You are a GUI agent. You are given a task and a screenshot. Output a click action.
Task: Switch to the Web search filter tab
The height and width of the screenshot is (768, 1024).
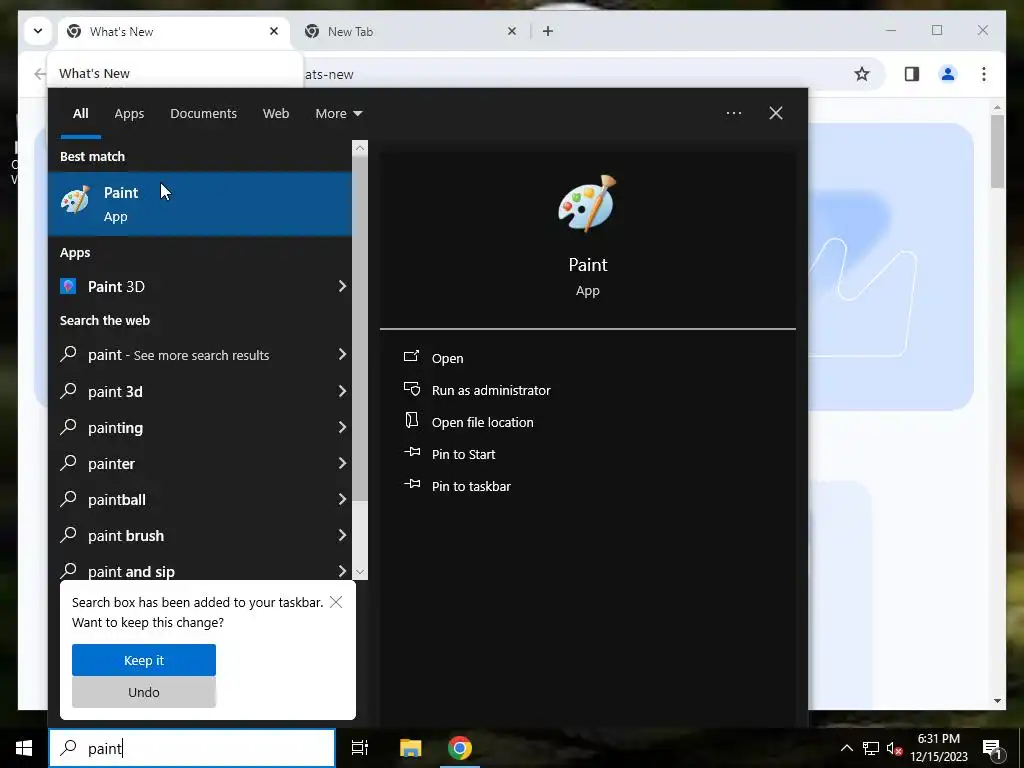276,113
